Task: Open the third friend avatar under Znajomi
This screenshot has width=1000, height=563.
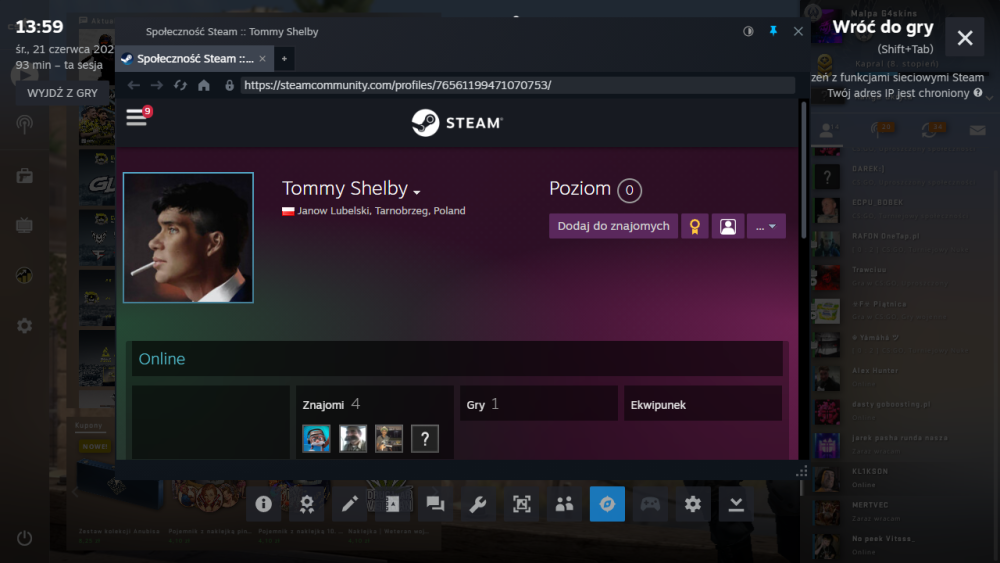Action: click(x=389, y=439)
